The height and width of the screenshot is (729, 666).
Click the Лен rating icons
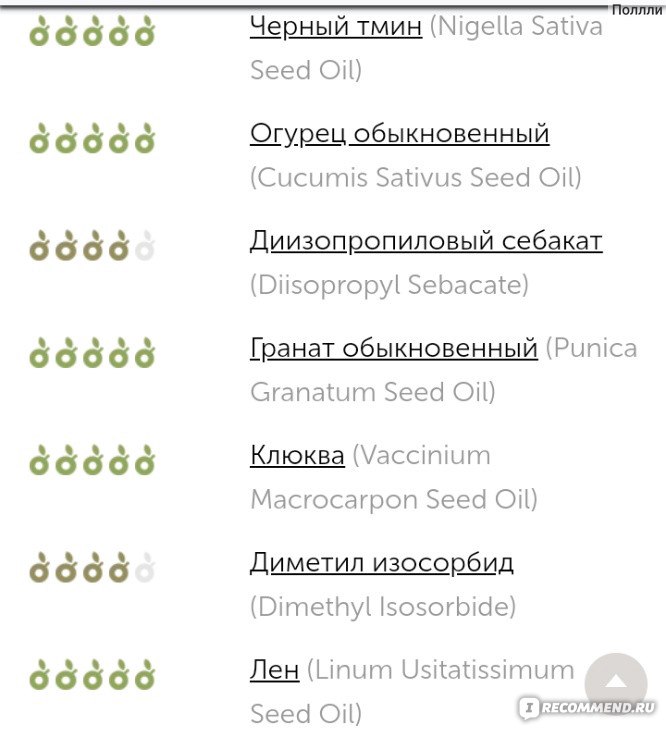click(x=92, y=675)
